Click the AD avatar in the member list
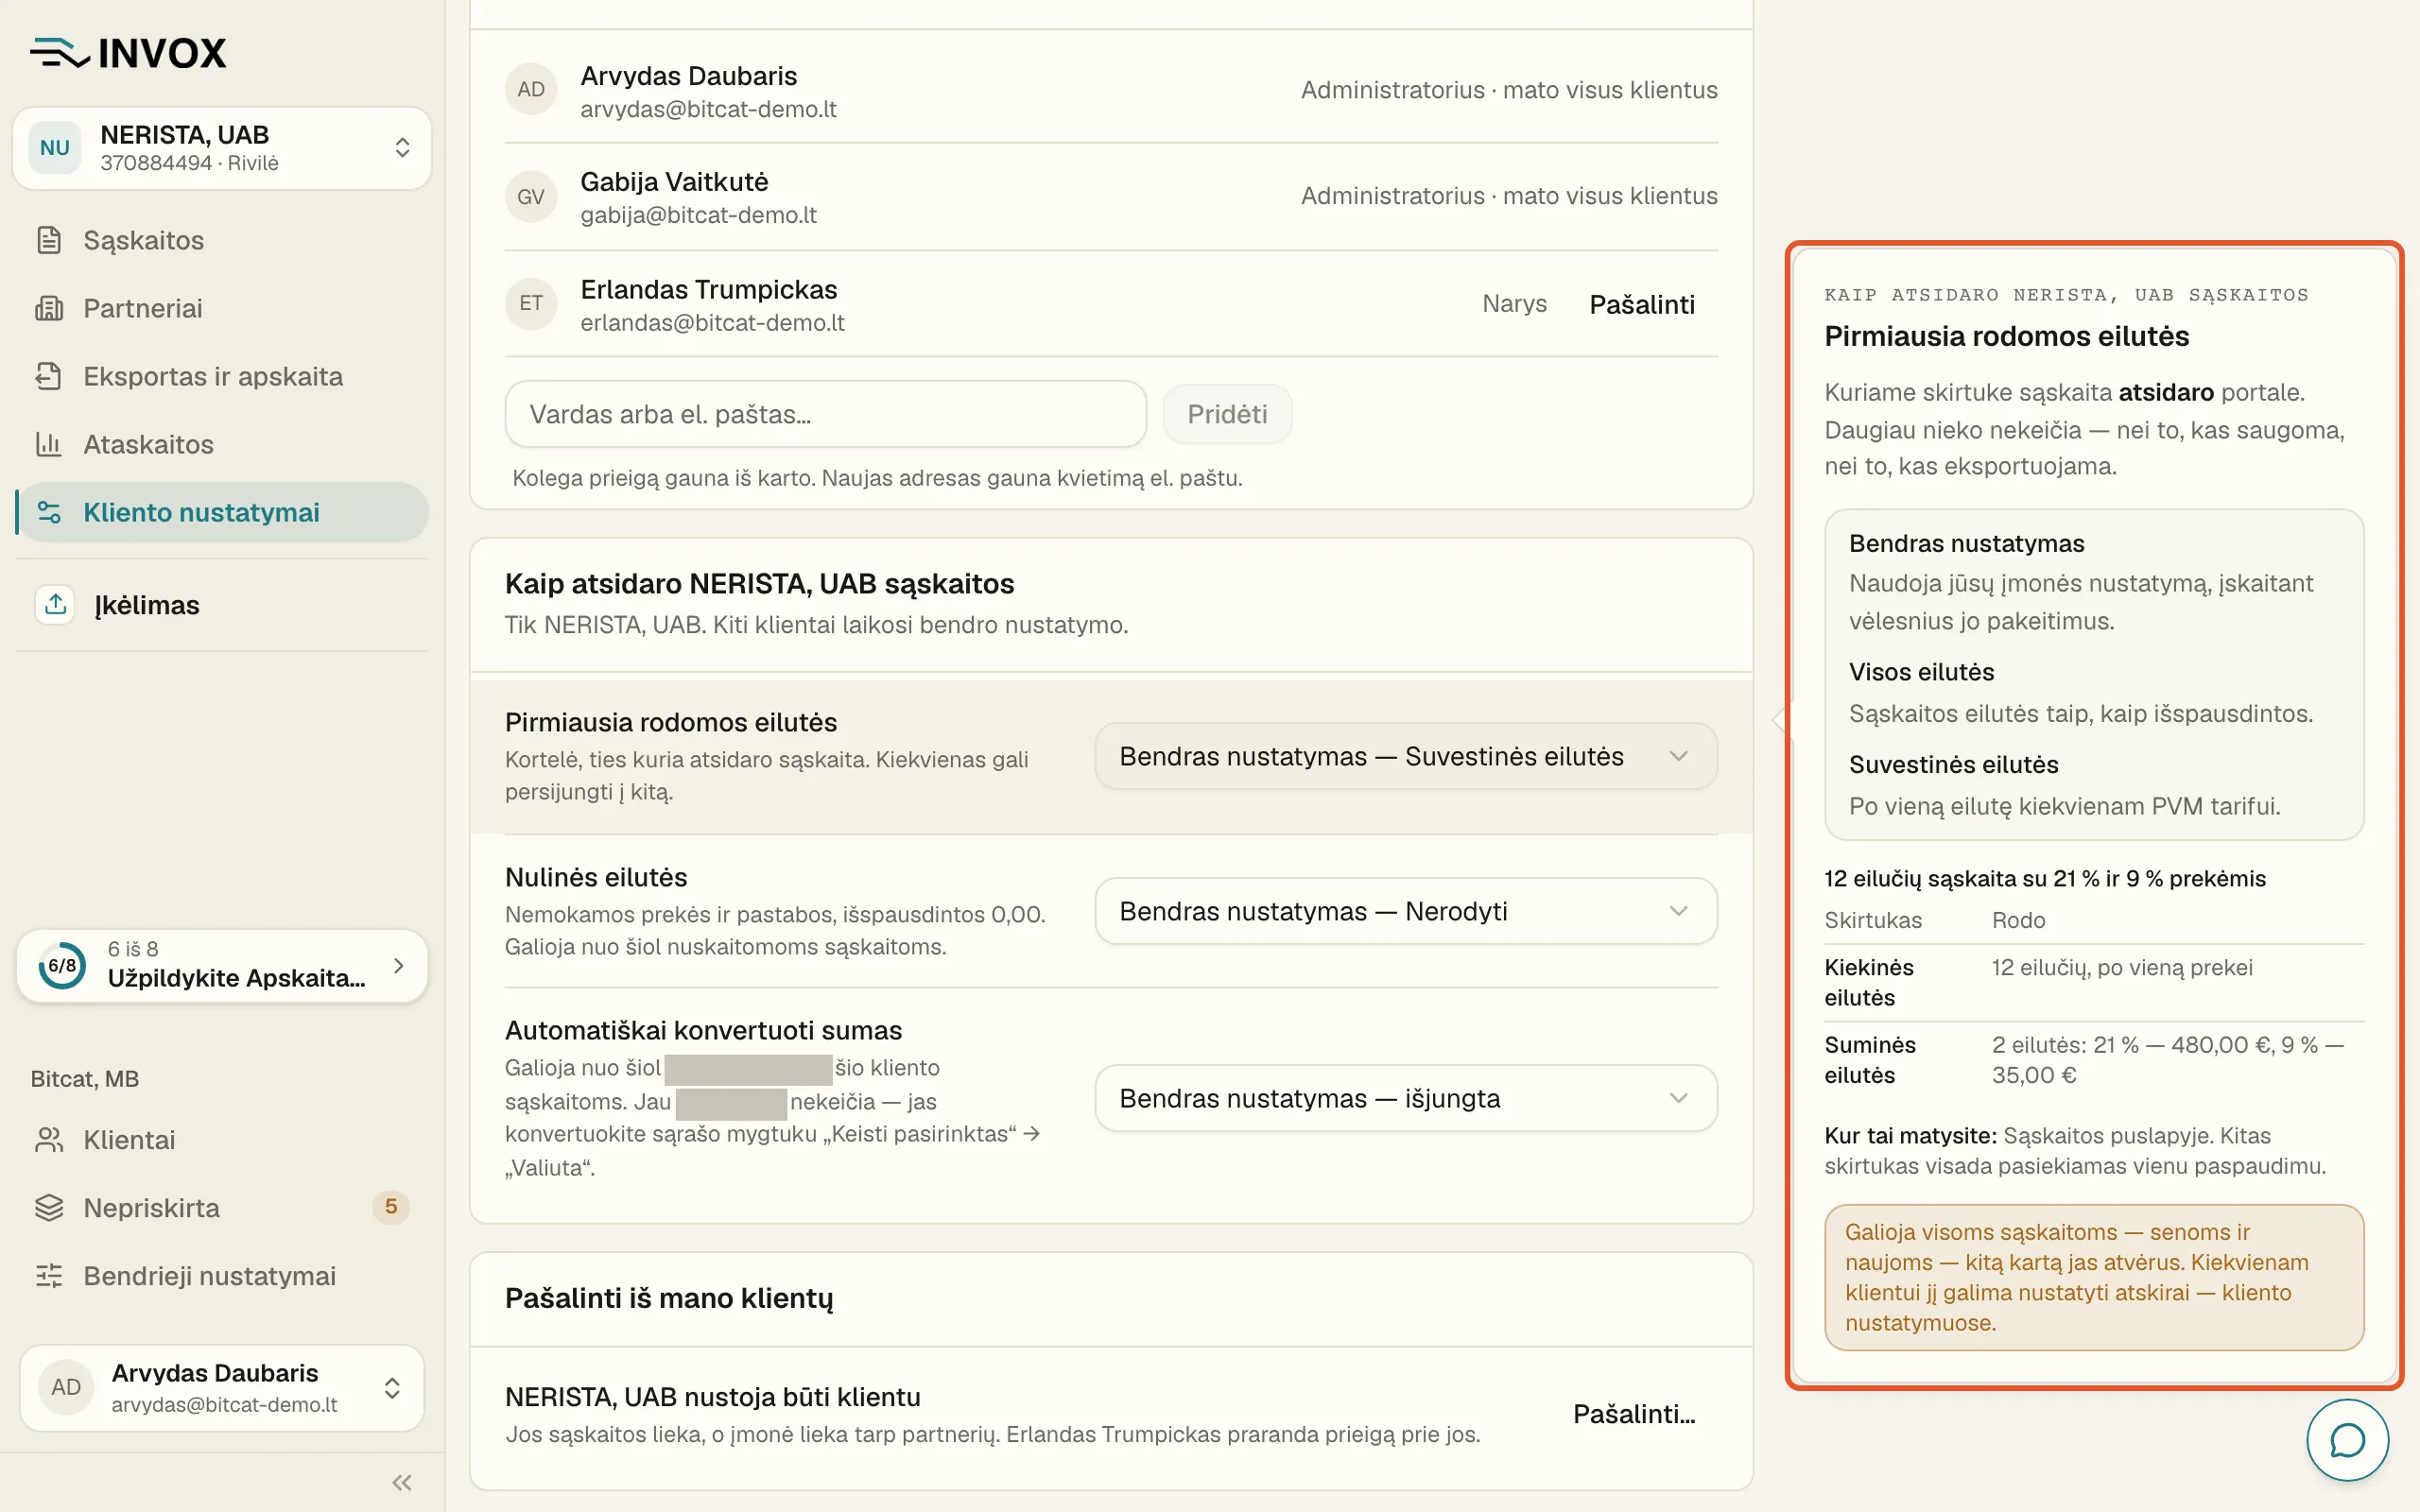Viewport: 2420px width, 1512px height. click(531, 90)
